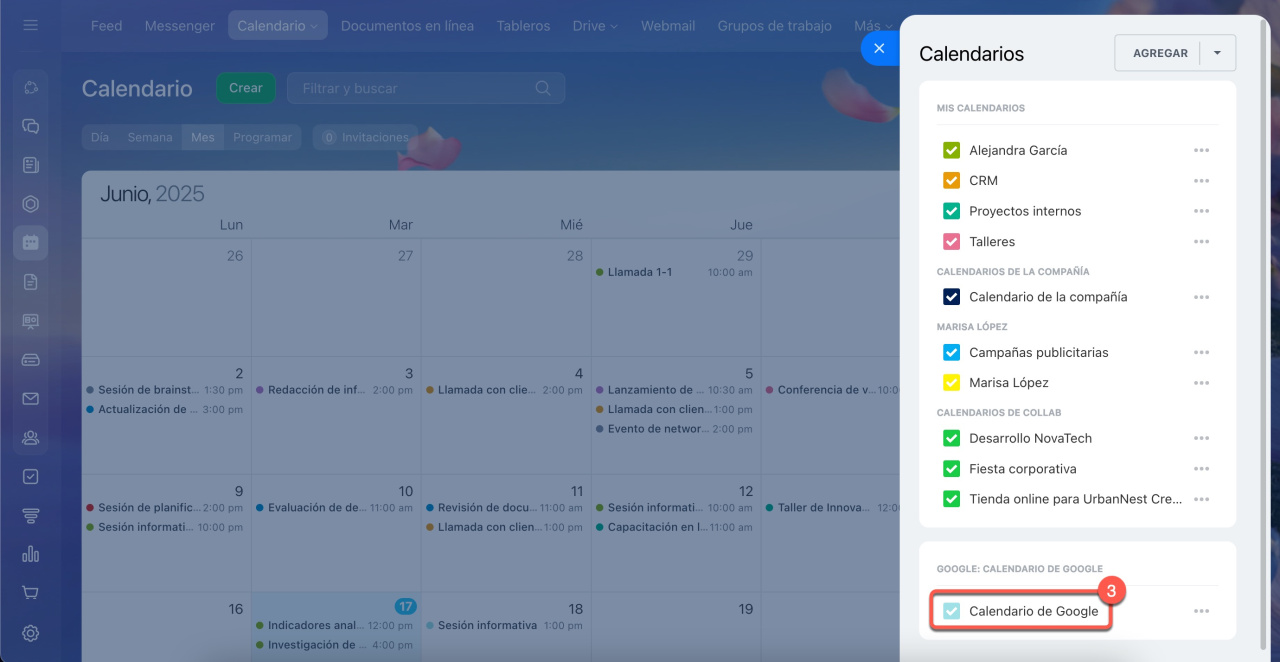Viewport: 1280px width, 662px height.
Task: Open the bar chart analytics icon
Action: point(30,554)
